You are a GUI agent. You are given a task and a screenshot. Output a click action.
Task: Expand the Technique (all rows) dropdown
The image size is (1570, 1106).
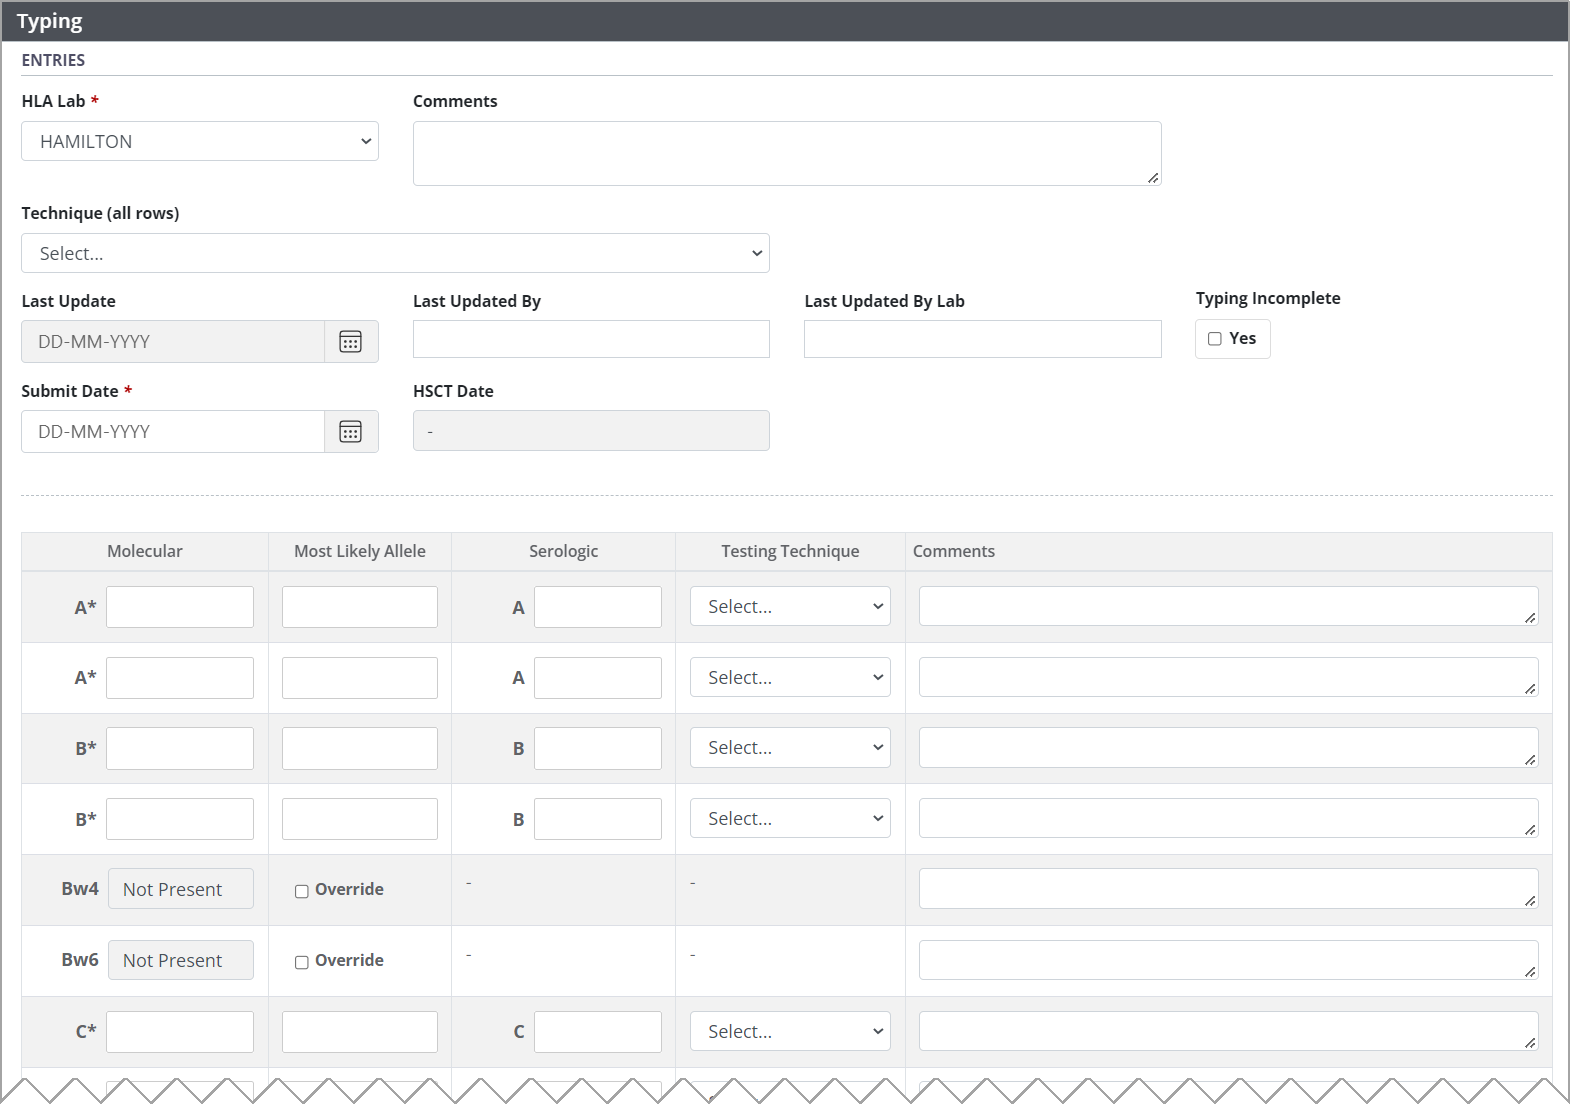tap(395, 253)
